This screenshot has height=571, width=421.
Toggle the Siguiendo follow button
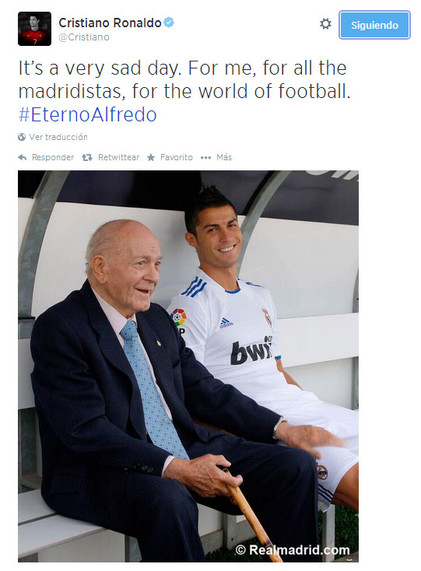coord(374,25)
